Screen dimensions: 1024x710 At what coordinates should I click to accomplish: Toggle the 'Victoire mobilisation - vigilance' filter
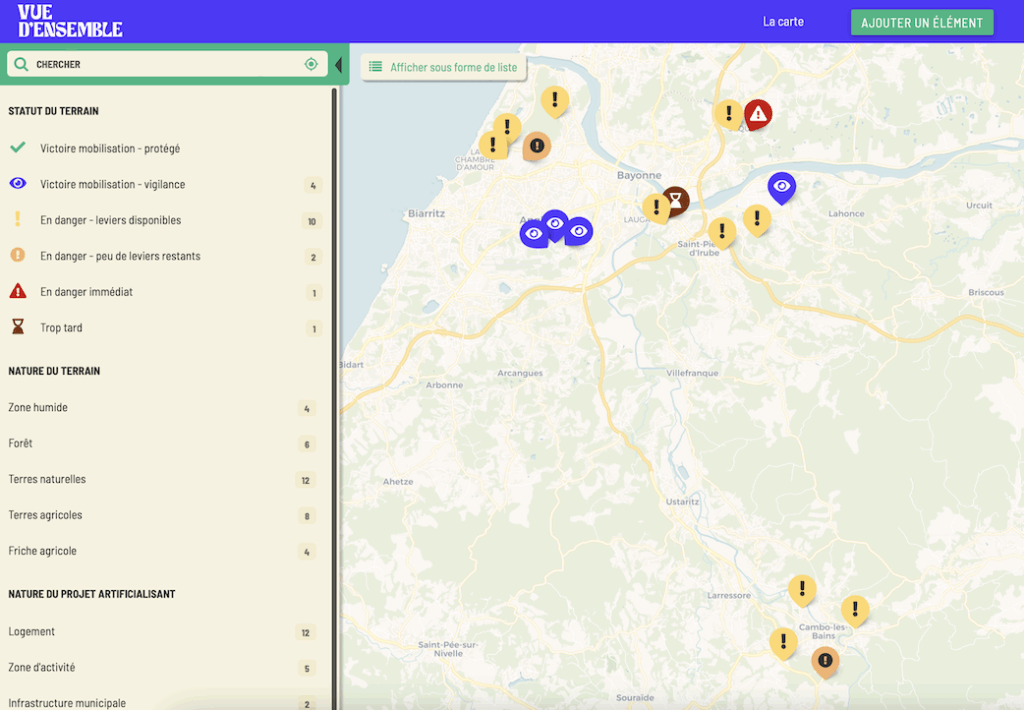tap(112, 184)
